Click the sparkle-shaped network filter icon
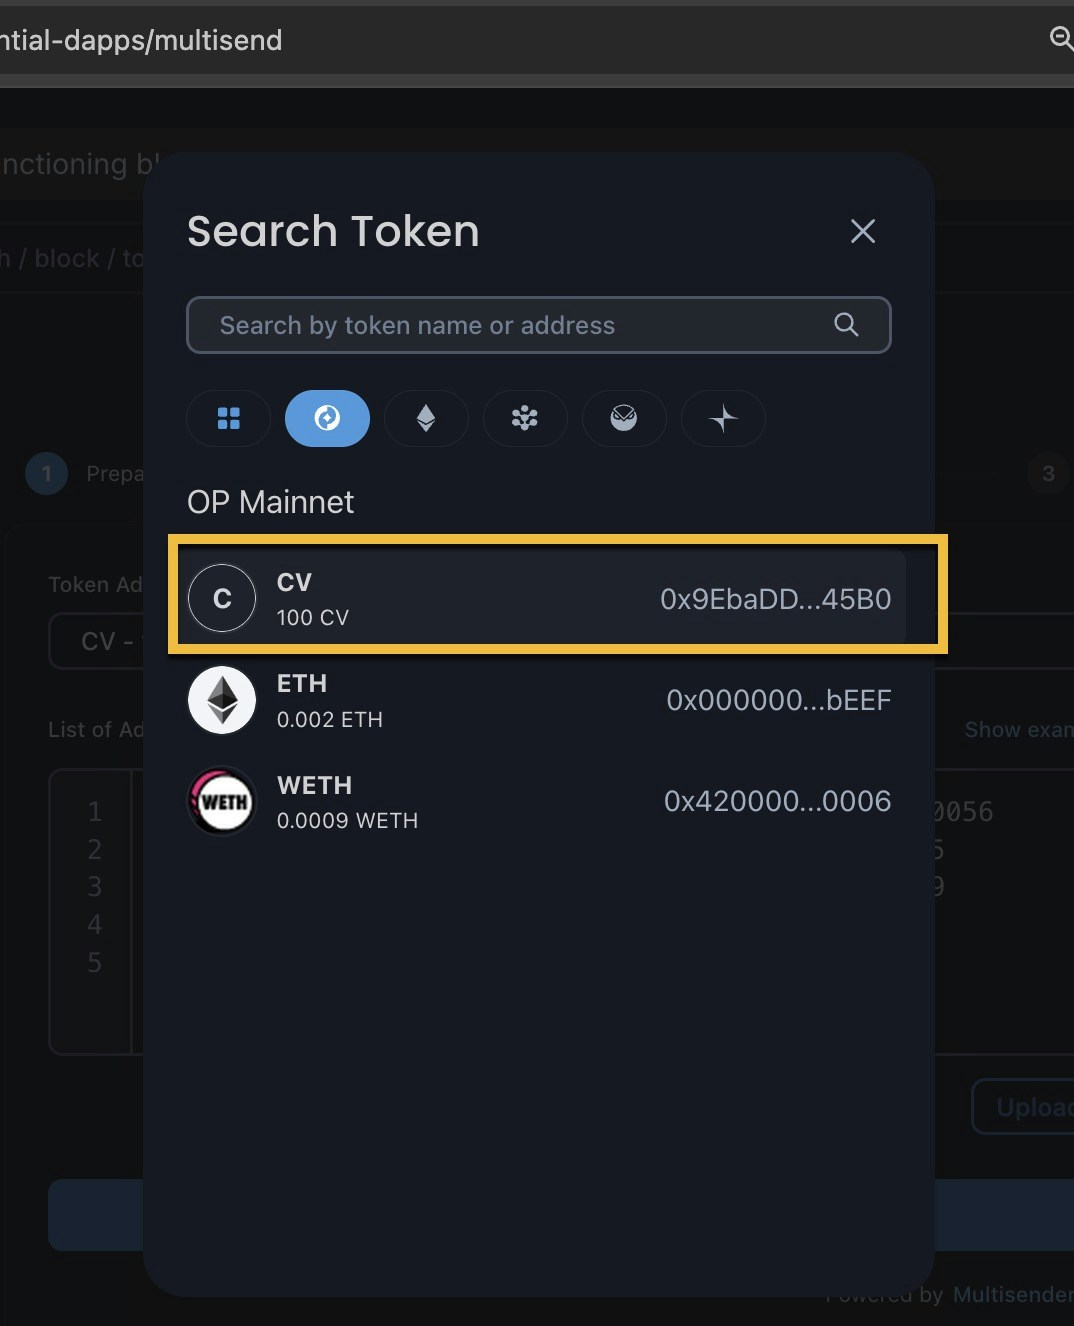 coord(723,419)
